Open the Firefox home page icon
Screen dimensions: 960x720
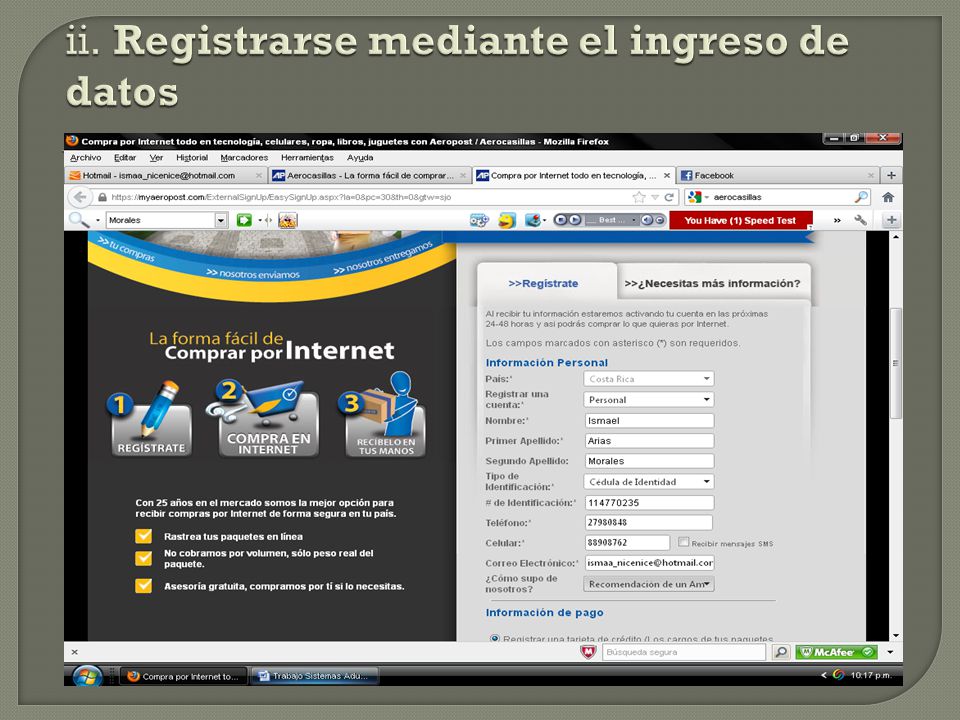point(888,197)
